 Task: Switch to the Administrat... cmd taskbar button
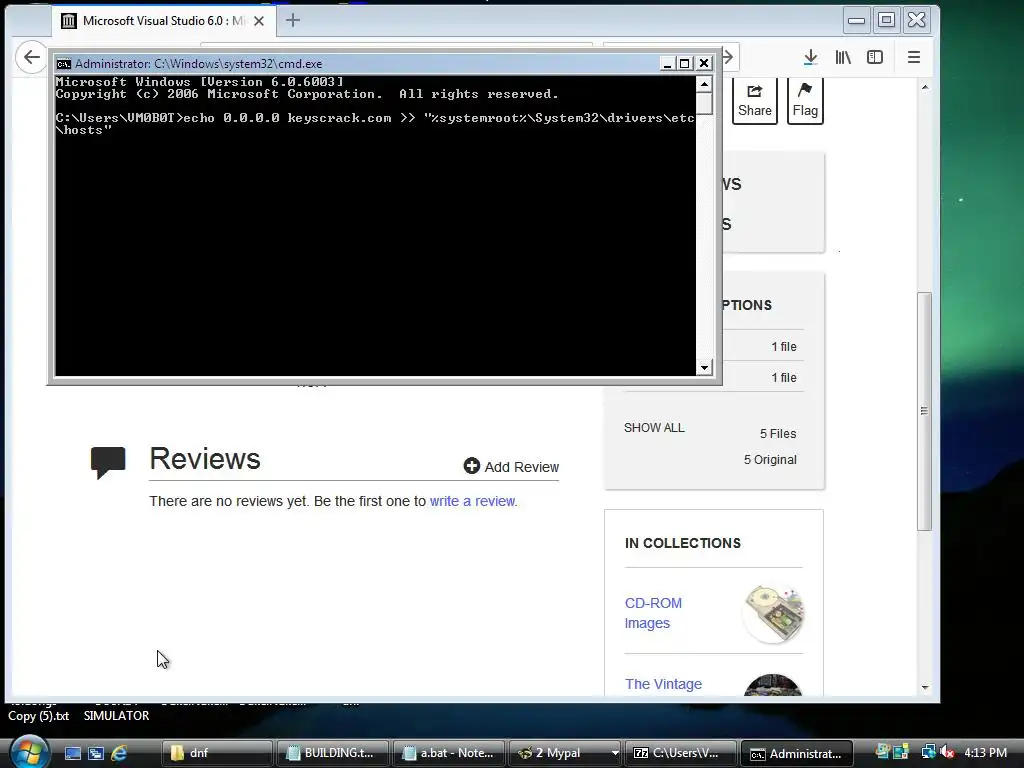tap(797, 753)
